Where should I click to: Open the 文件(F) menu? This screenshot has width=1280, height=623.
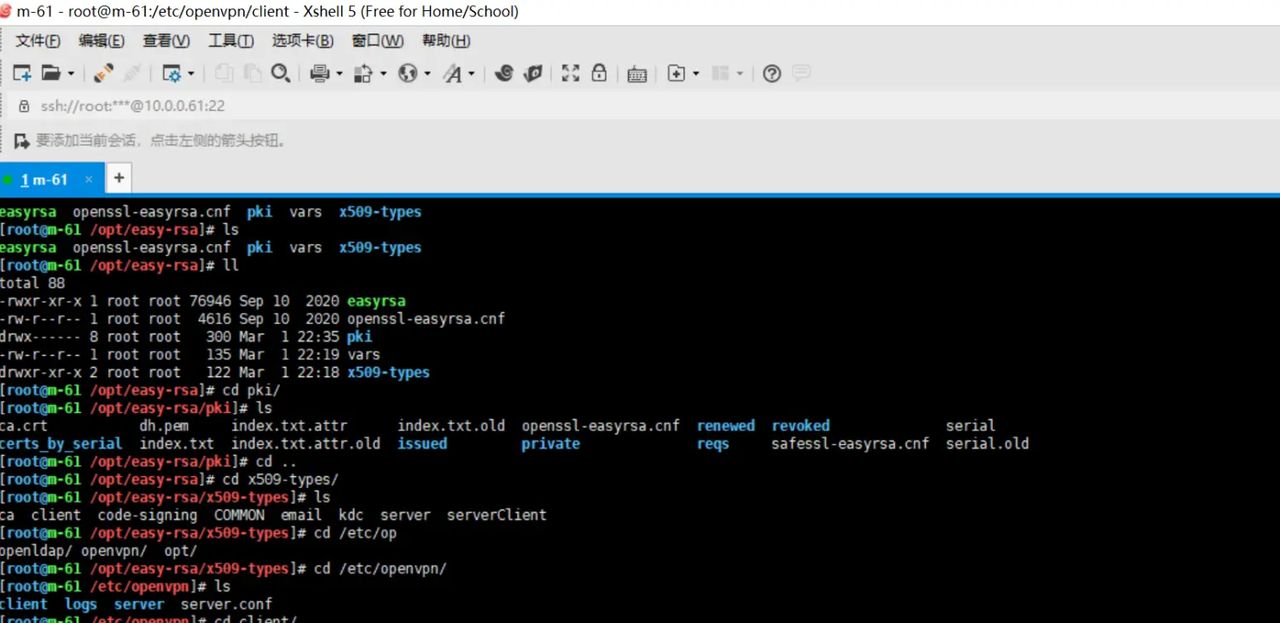click(37, 41)
